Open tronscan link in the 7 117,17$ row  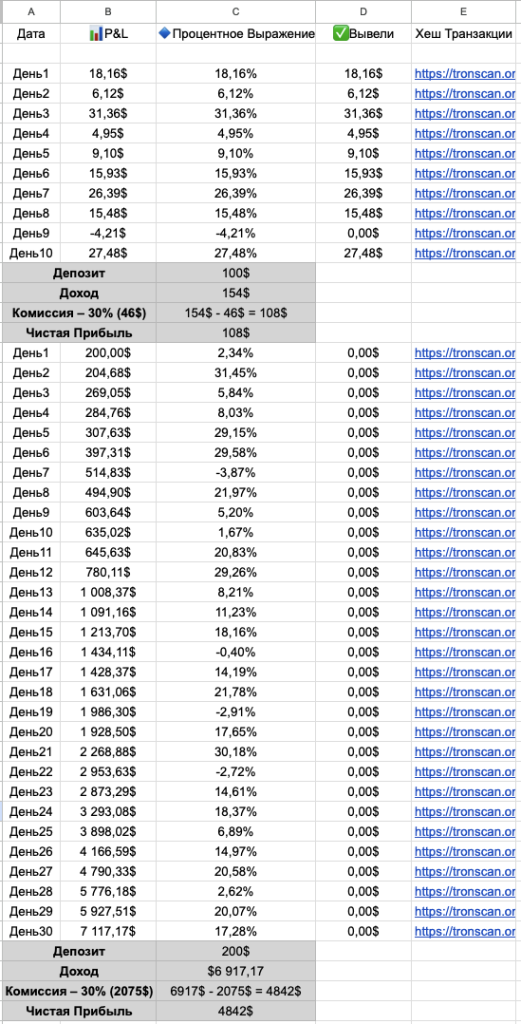tap(465, 931)
